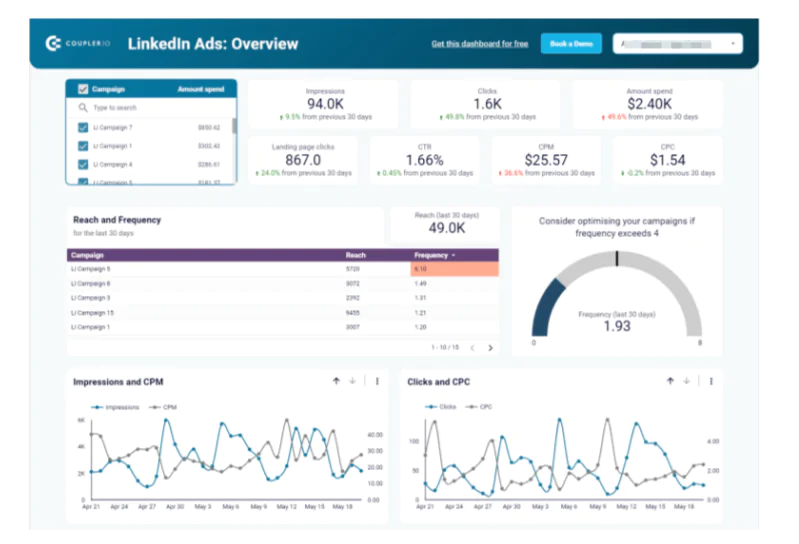Sort table by Reach column header

pyautogui.click(x=356, y=255)
